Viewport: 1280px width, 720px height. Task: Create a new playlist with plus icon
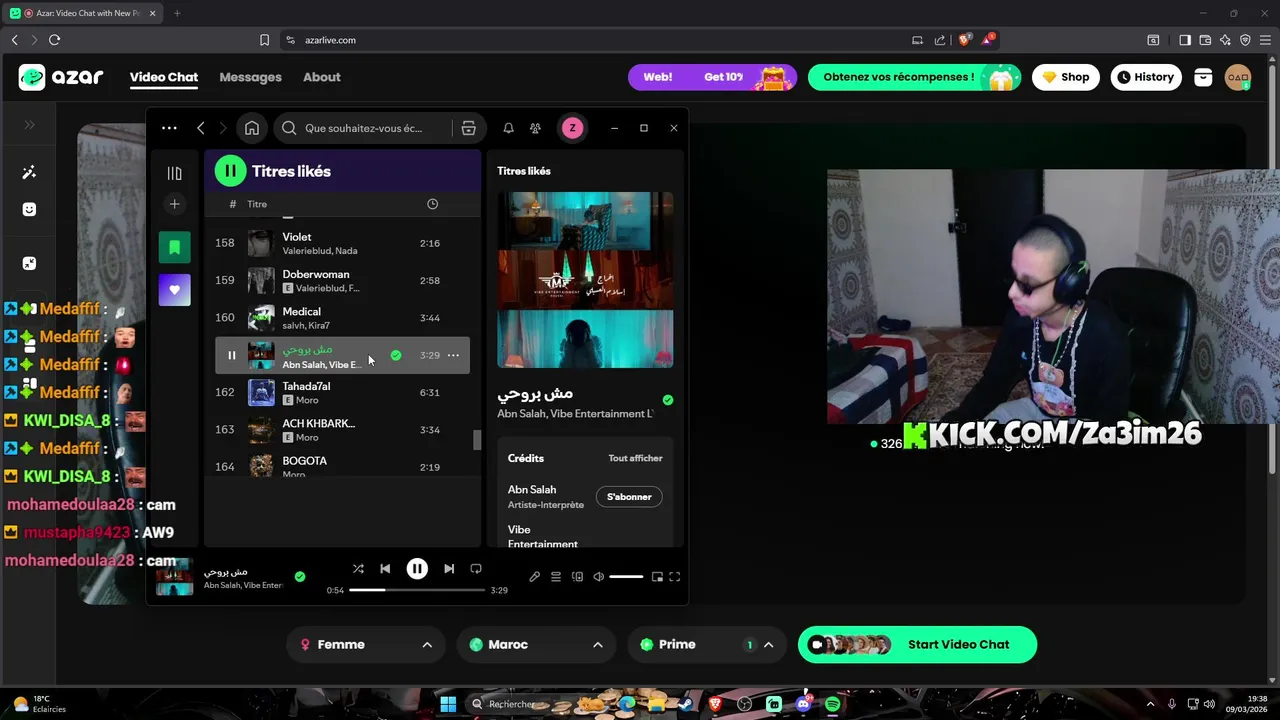[174, 204]
